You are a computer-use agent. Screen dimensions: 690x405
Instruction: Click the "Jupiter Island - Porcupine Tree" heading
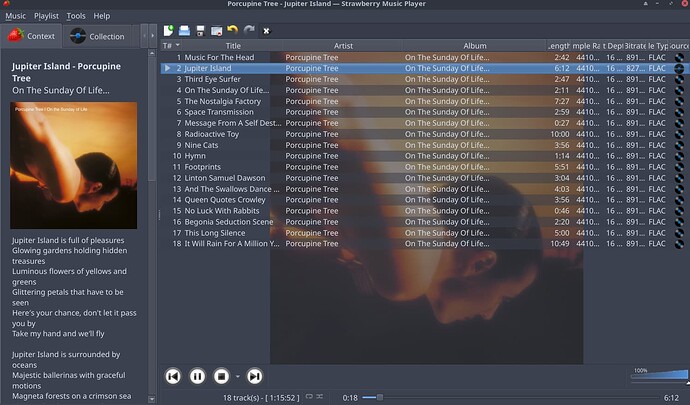(x=66, y=72)
